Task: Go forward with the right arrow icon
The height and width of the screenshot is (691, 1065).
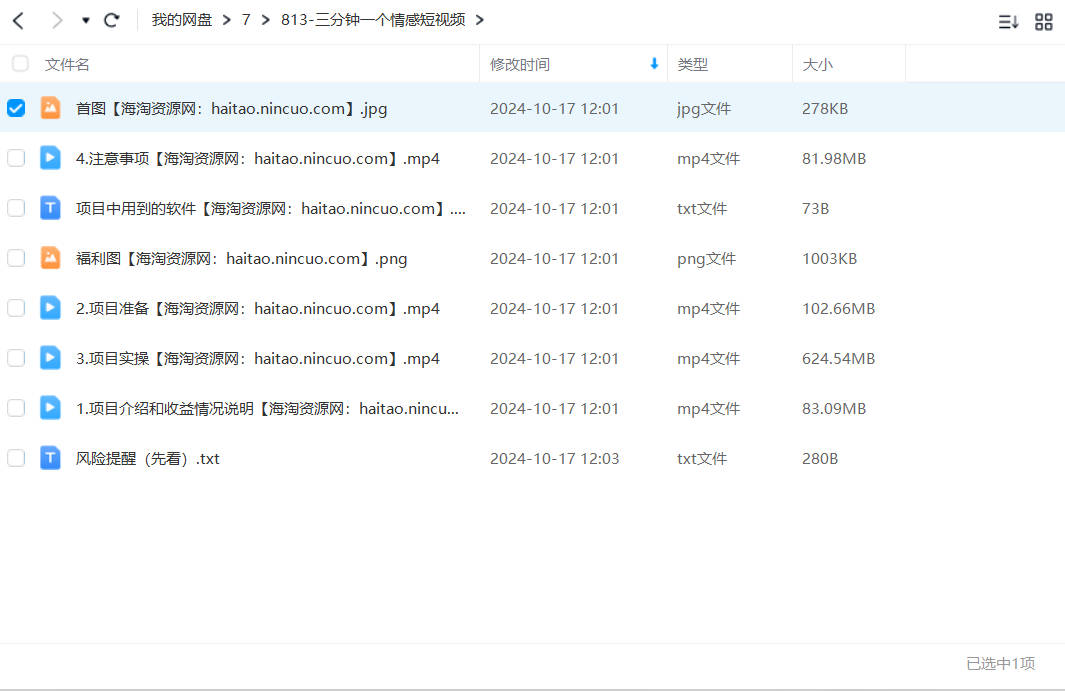Action: 57,20
